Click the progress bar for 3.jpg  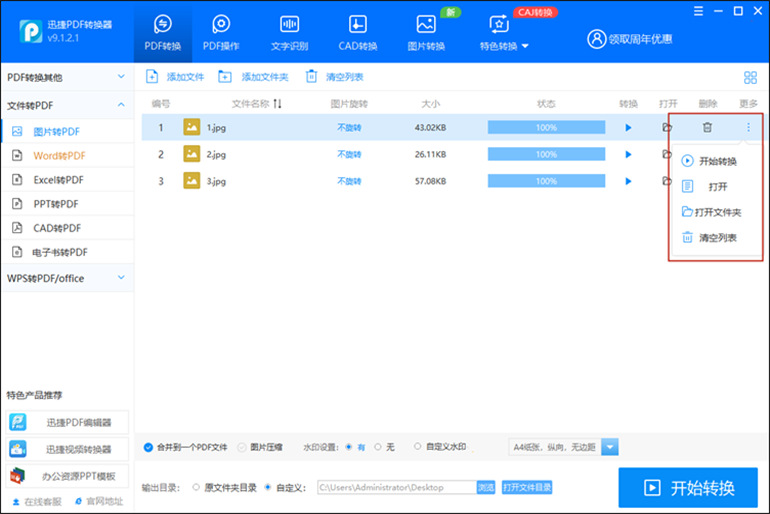click(x=546, y=181)
